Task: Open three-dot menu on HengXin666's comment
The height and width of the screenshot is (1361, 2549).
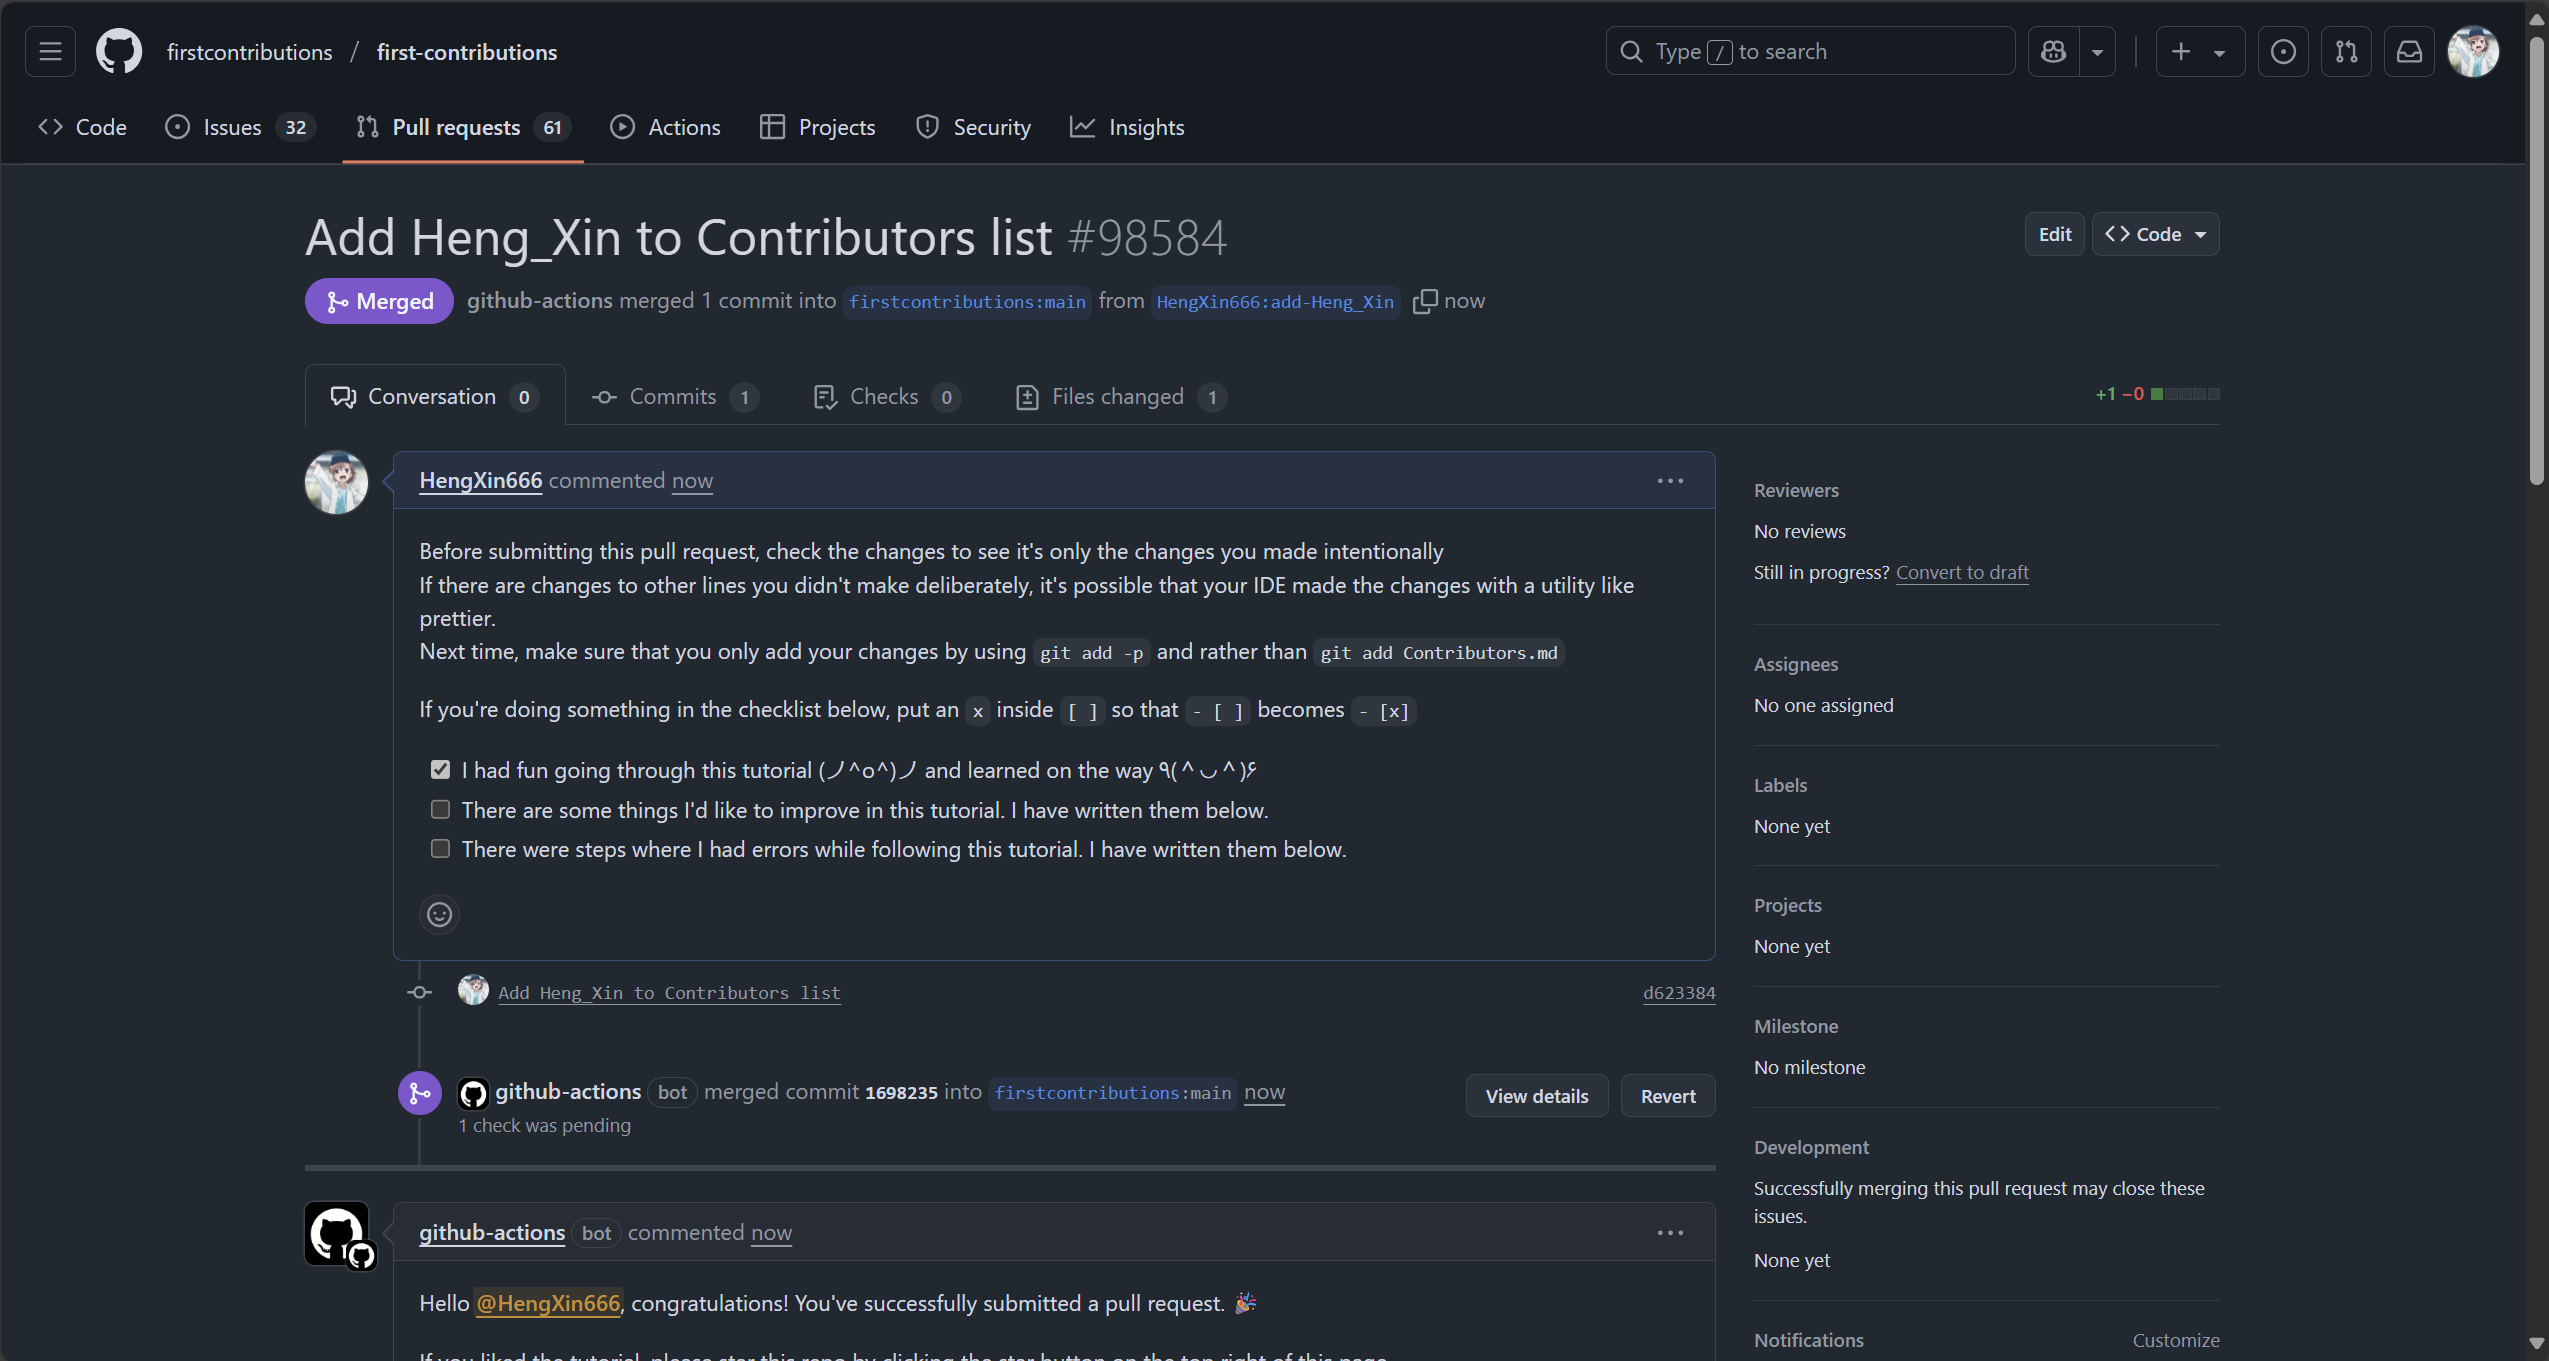Action: coord(1669,481)
